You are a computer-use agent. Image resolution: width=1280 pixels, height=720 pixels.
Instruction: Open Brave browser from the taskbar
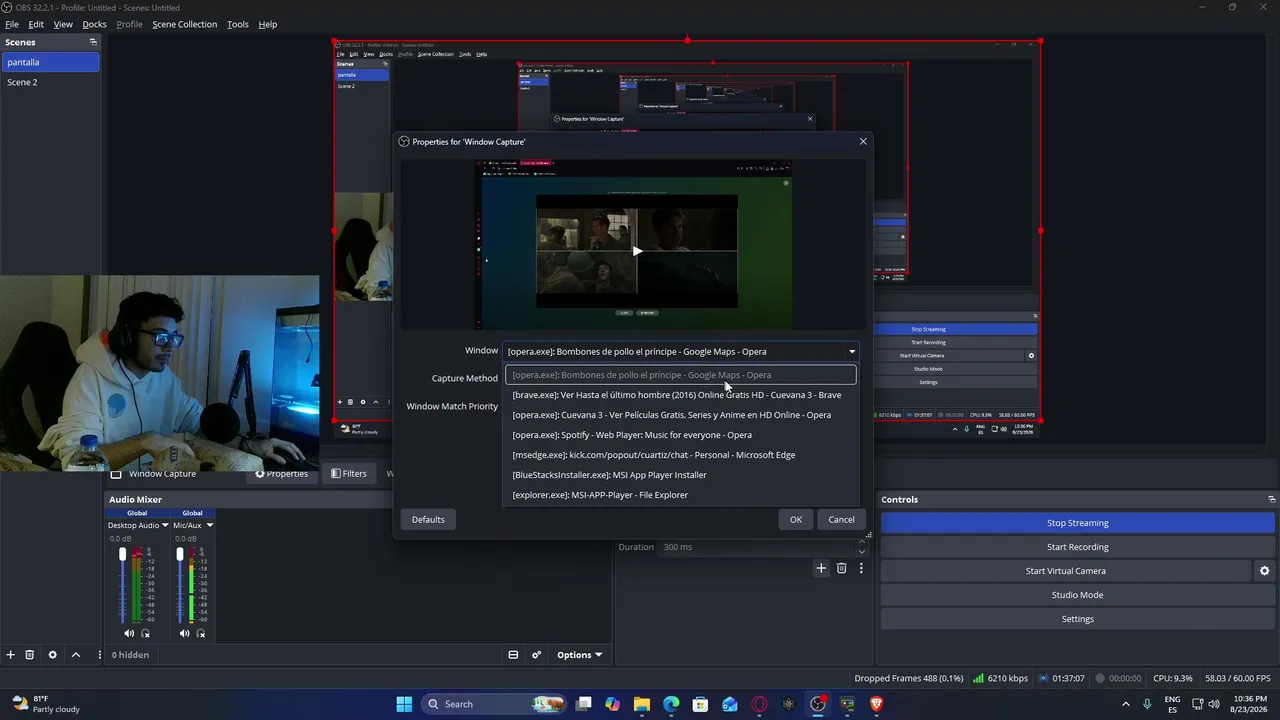(x=876, y=704)
